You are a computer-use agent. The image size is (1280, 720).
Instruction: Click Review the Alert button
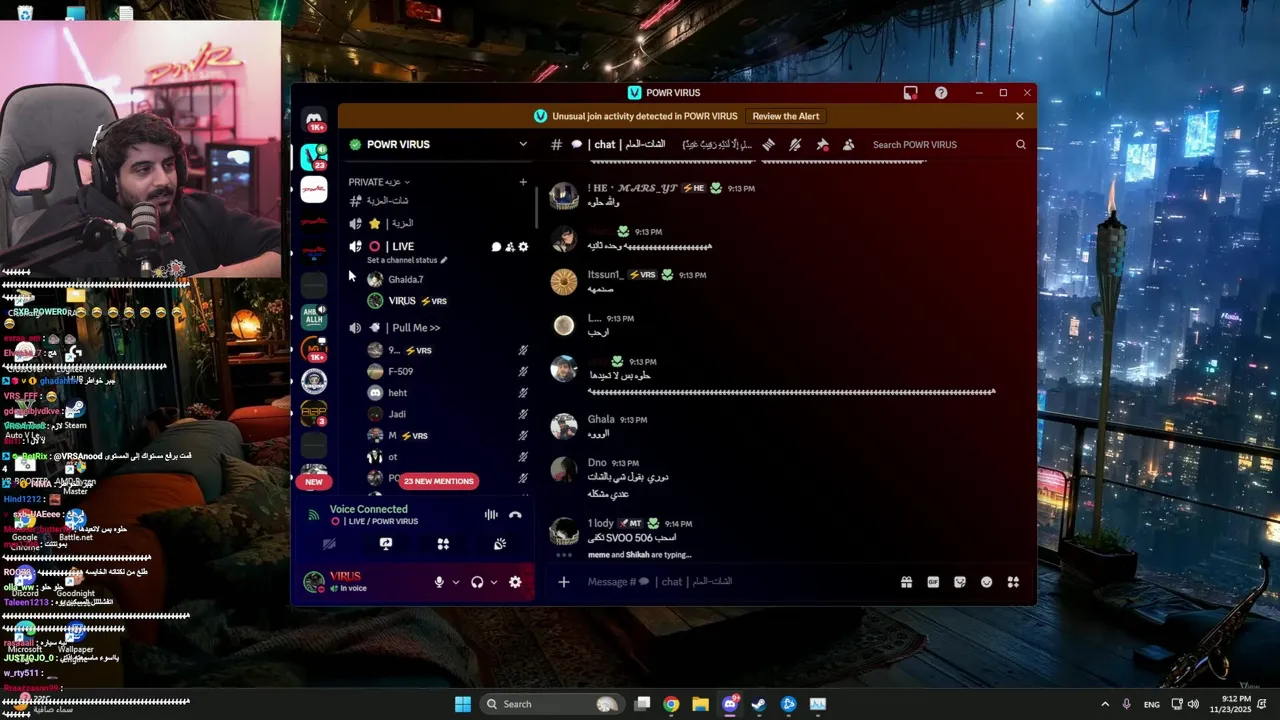click(785, 116)
